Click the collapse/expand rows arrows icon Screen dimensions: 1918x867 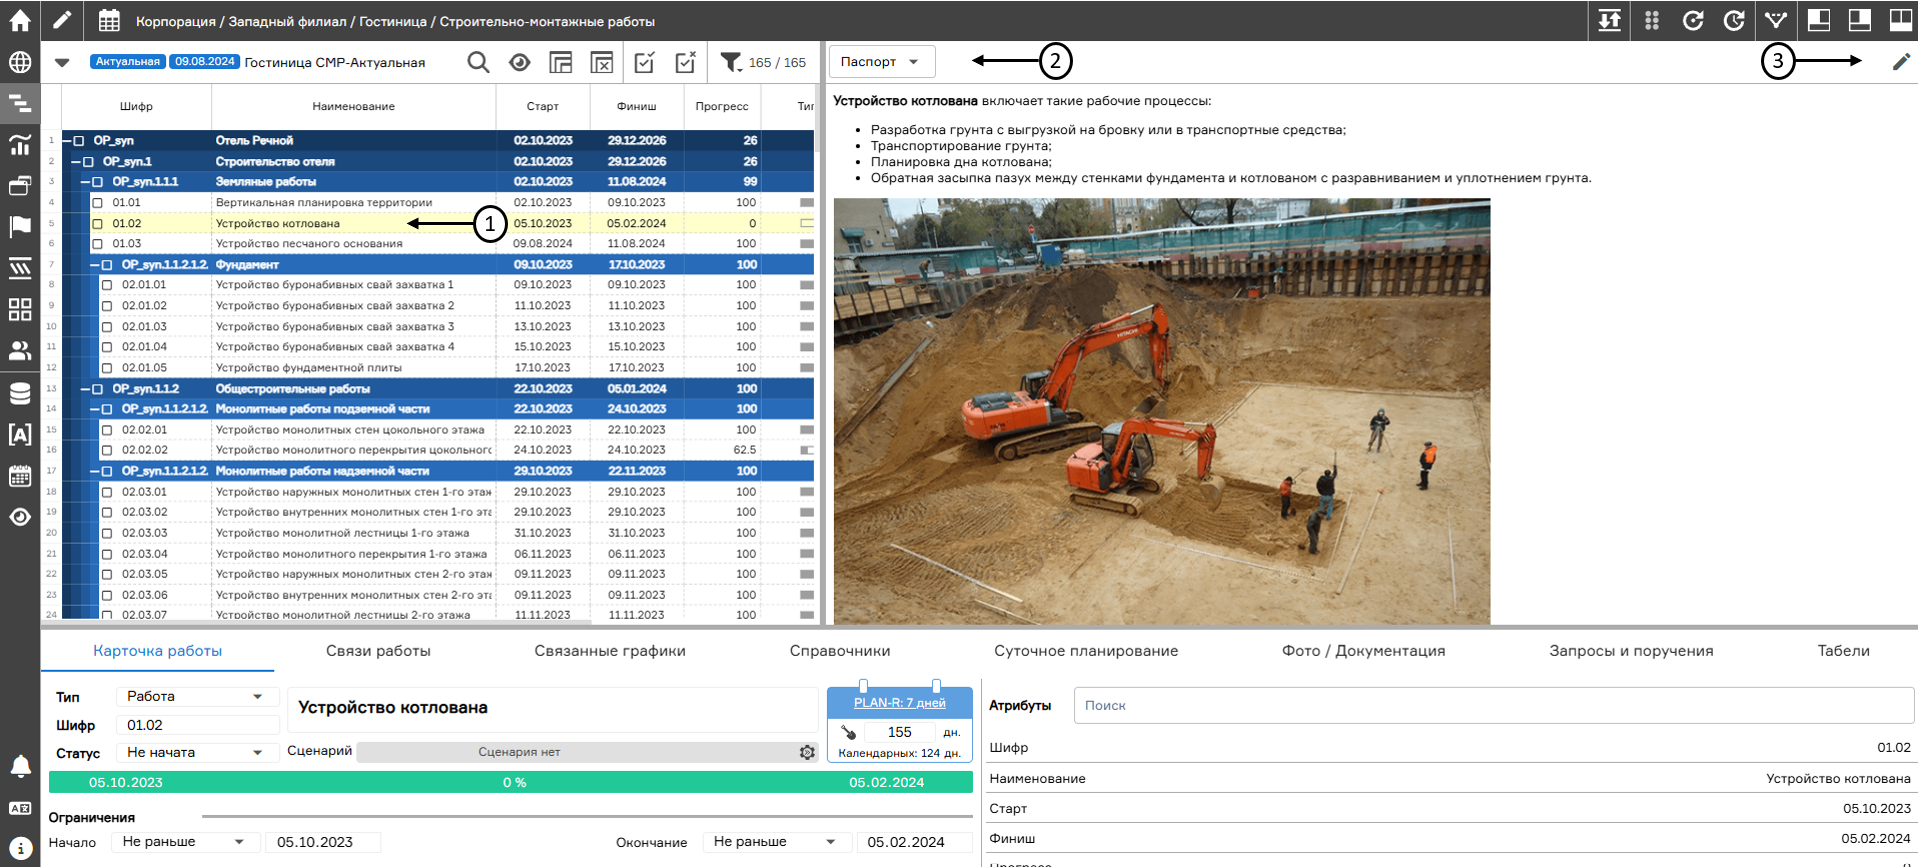1610,20
